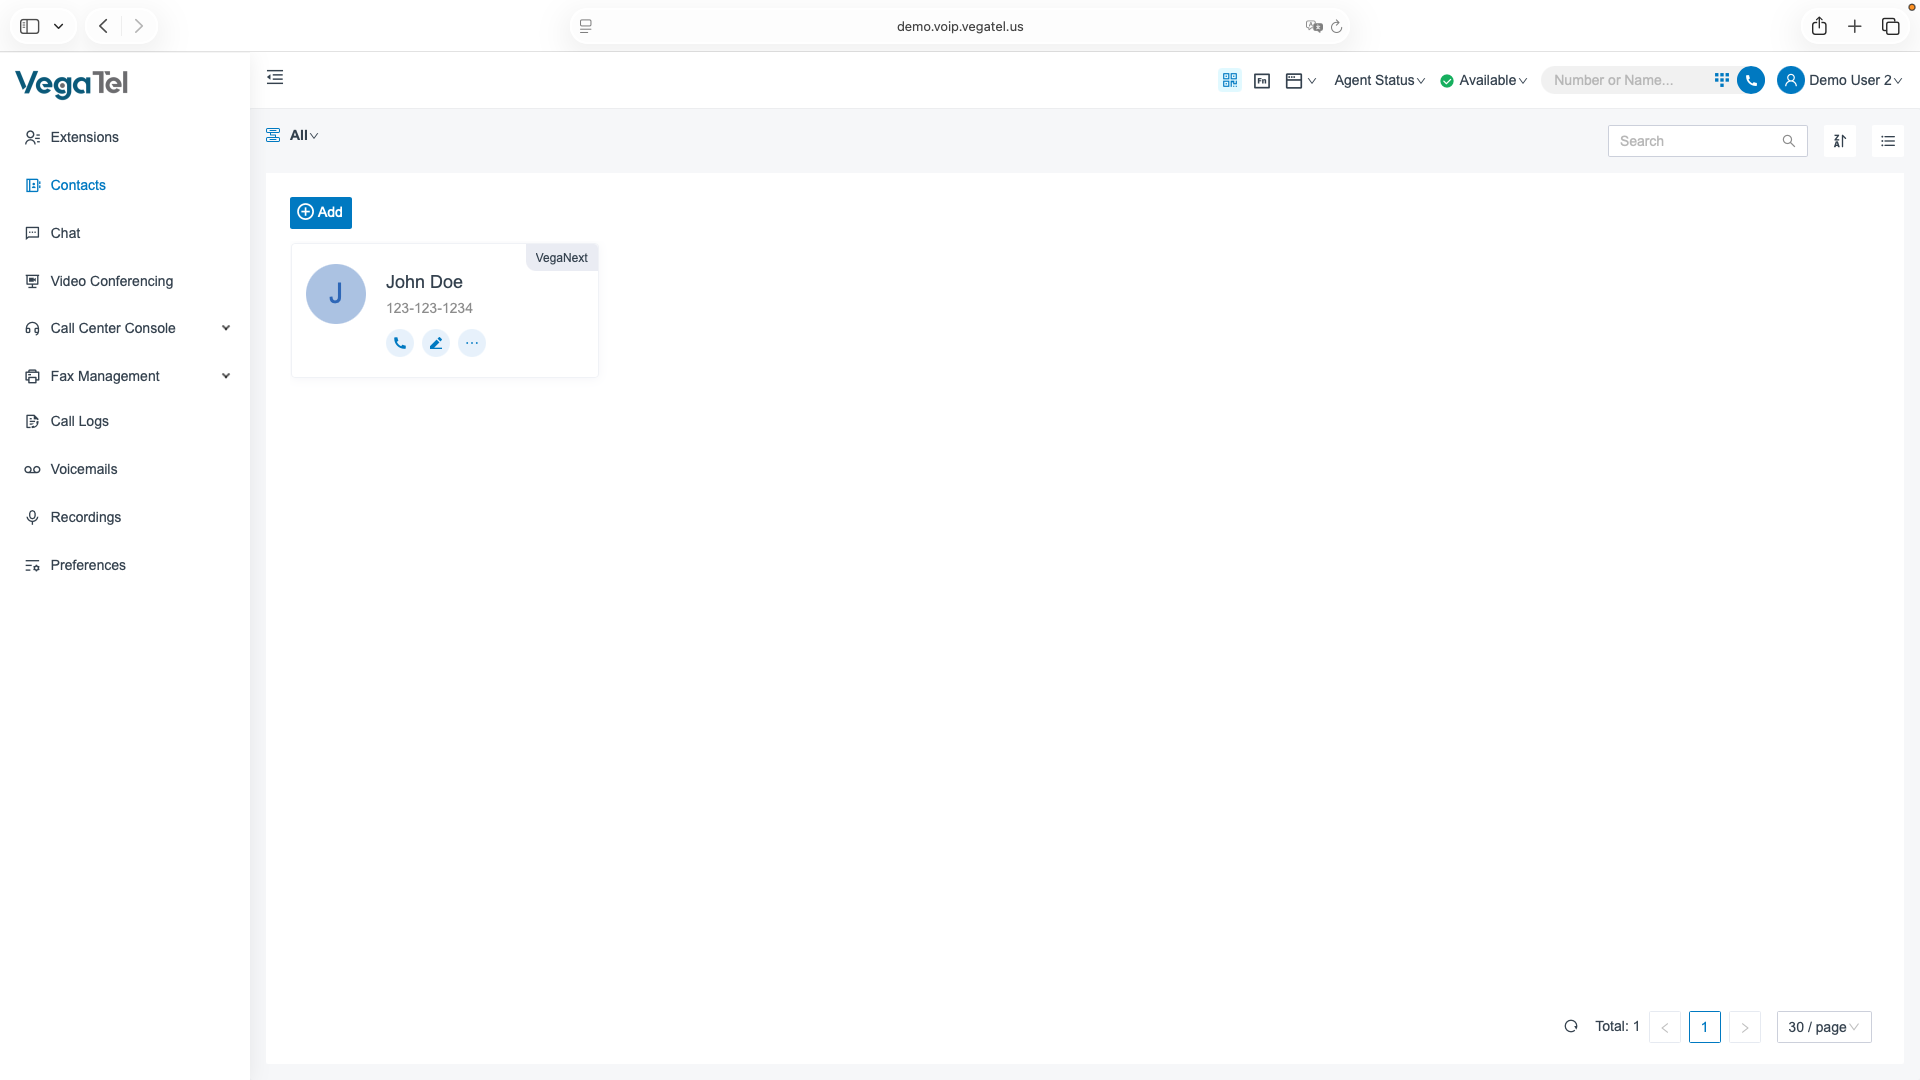This screenshot has width=1920, height=1080.
Task: Click the call icon on John Doe card
Action: [x=399, y=343]
